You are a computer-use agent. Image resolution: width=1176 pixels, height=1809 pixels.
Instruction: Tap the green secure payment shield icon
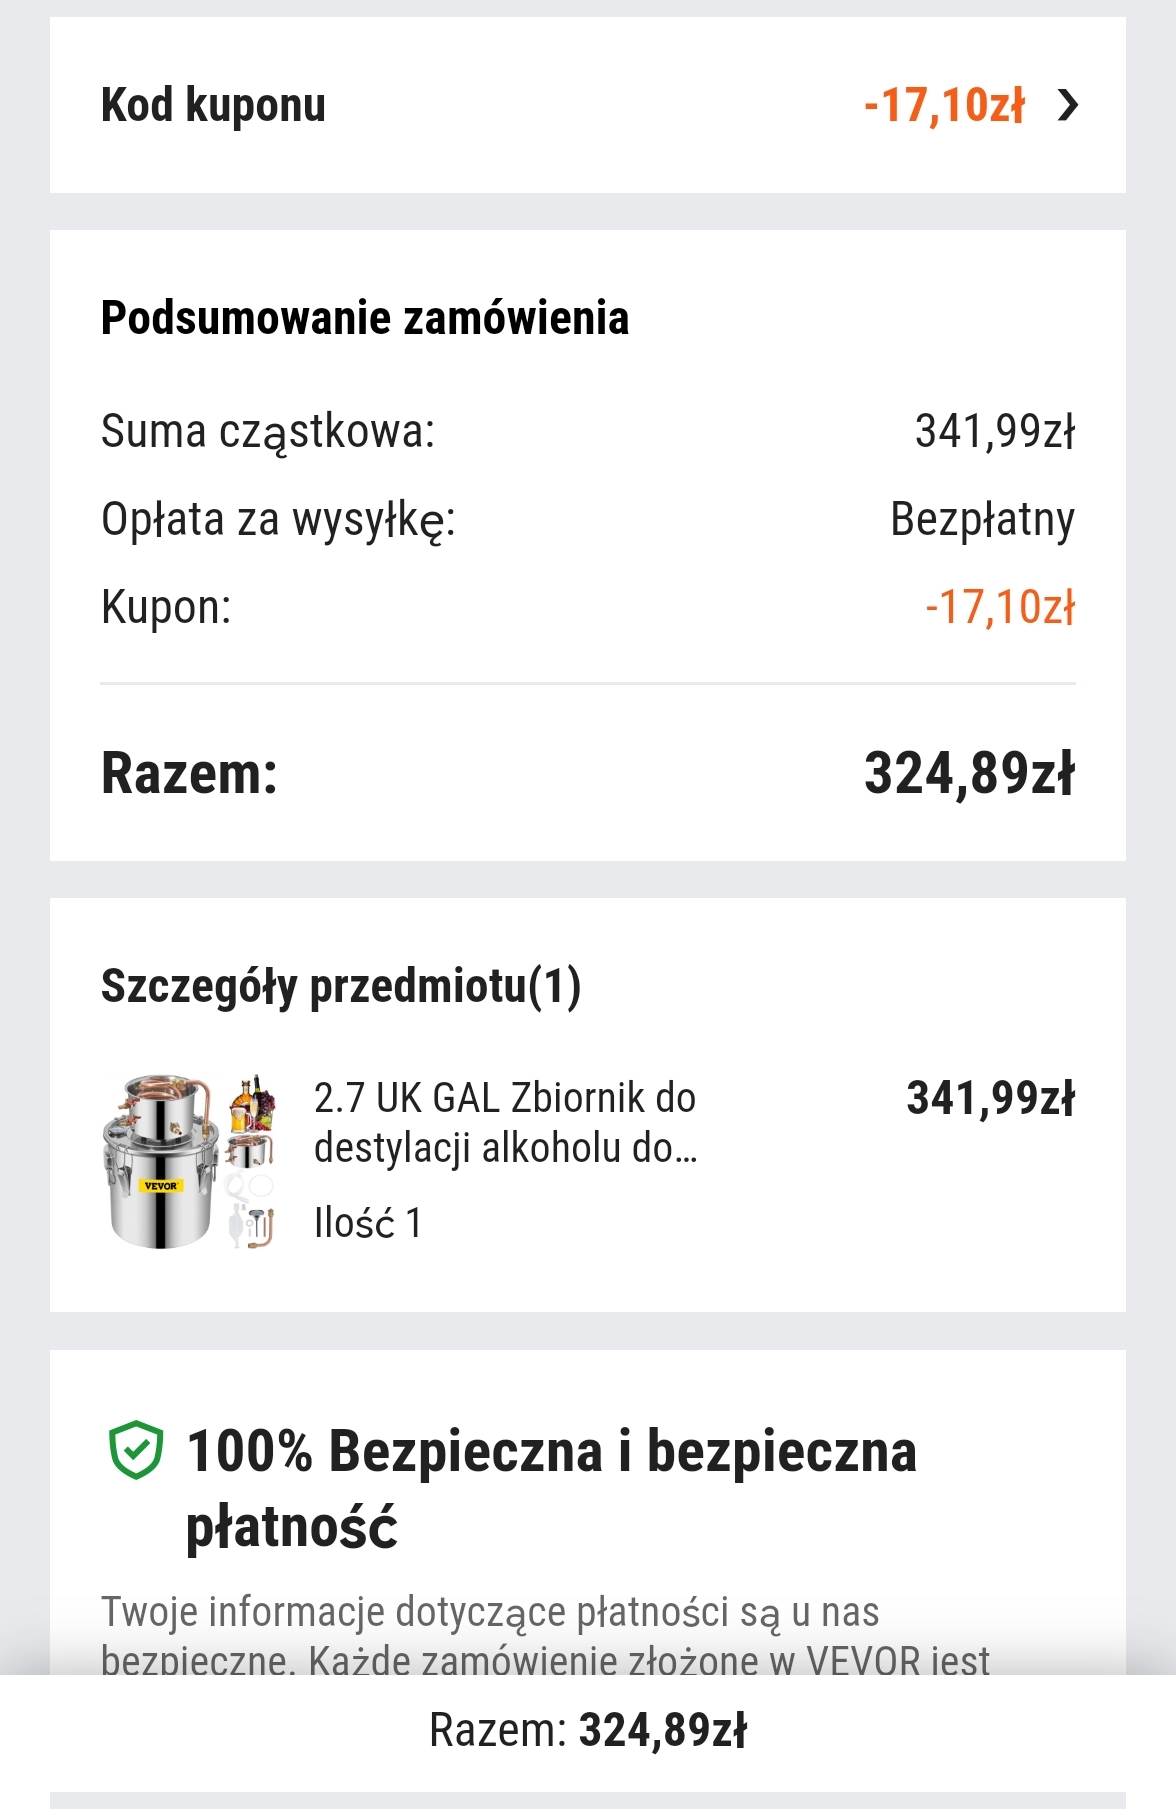[x=135, y=1450]
